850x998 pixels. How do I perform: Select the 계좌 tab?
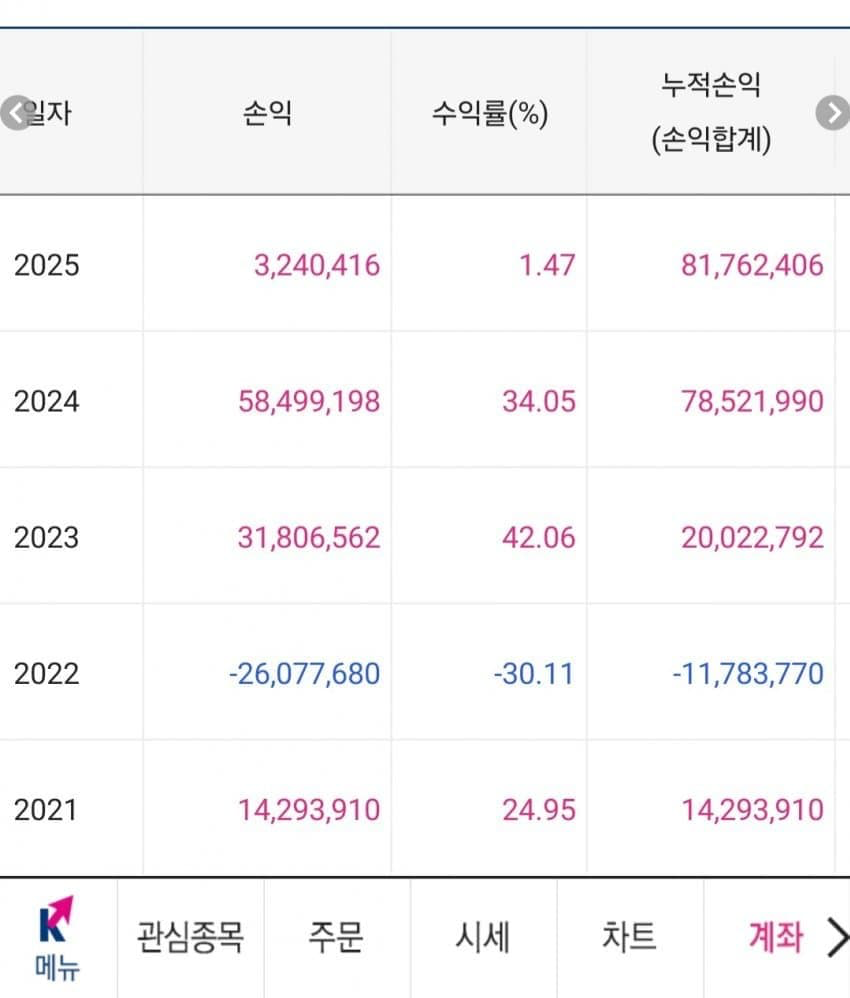(x=776, y=938)
